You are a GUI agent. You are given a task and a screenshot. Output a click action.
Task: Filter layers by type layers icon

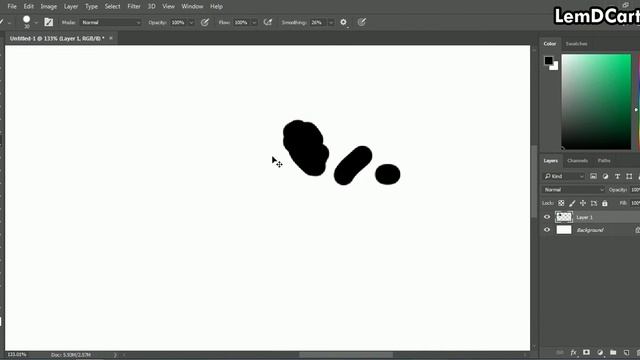pos(617,176)
